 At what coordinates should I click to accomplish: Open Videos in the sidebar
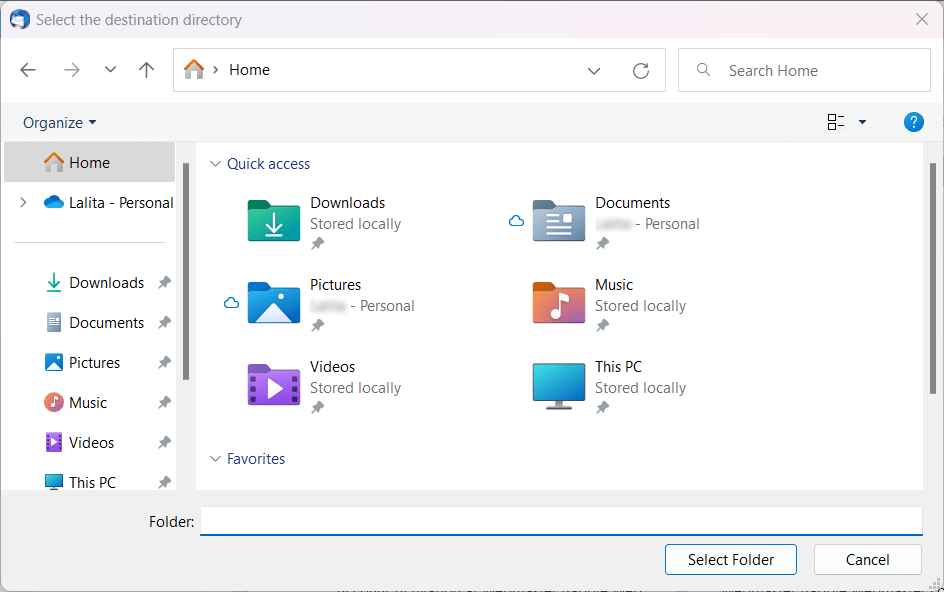(79, 443)
